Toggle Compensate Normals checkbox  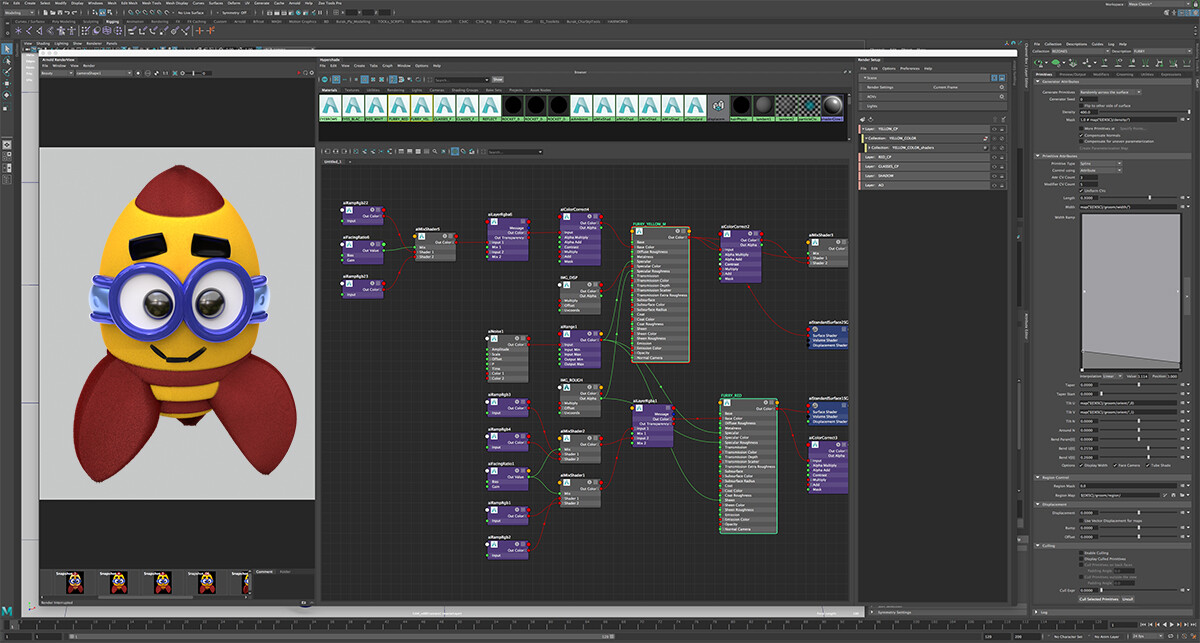pos(1082,134)
